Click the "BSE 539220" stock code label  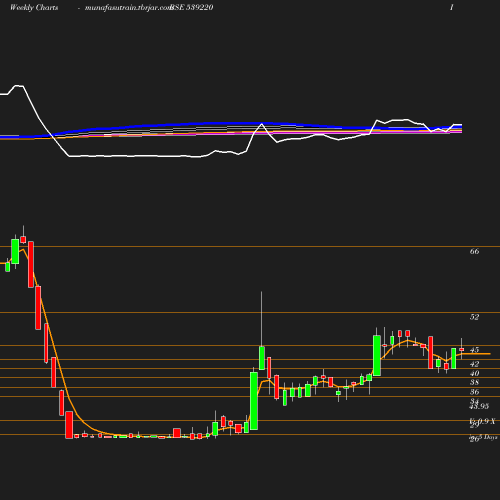coord(192,7)
